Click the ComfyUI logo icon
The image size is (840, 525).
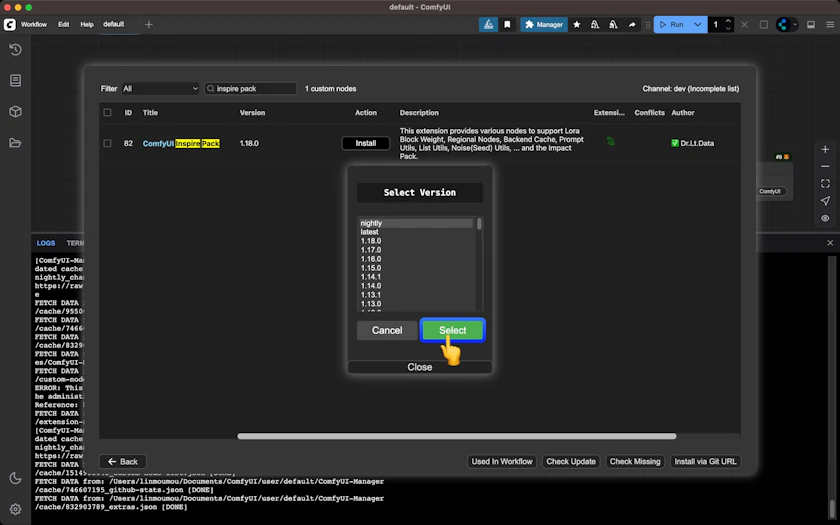10,24
